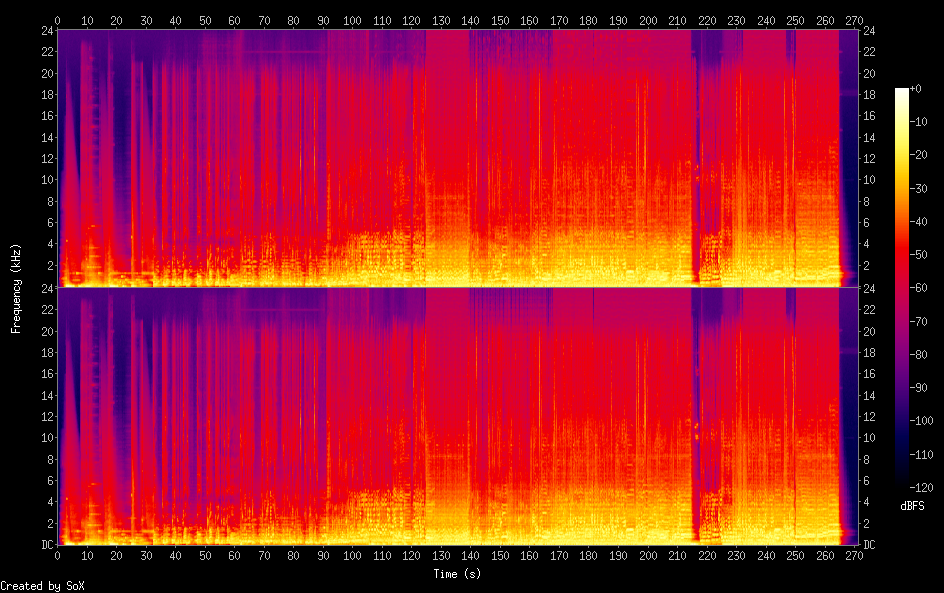Click the lower channel spectrogram plot
The image size is (944, 593).
click(458, 416)
